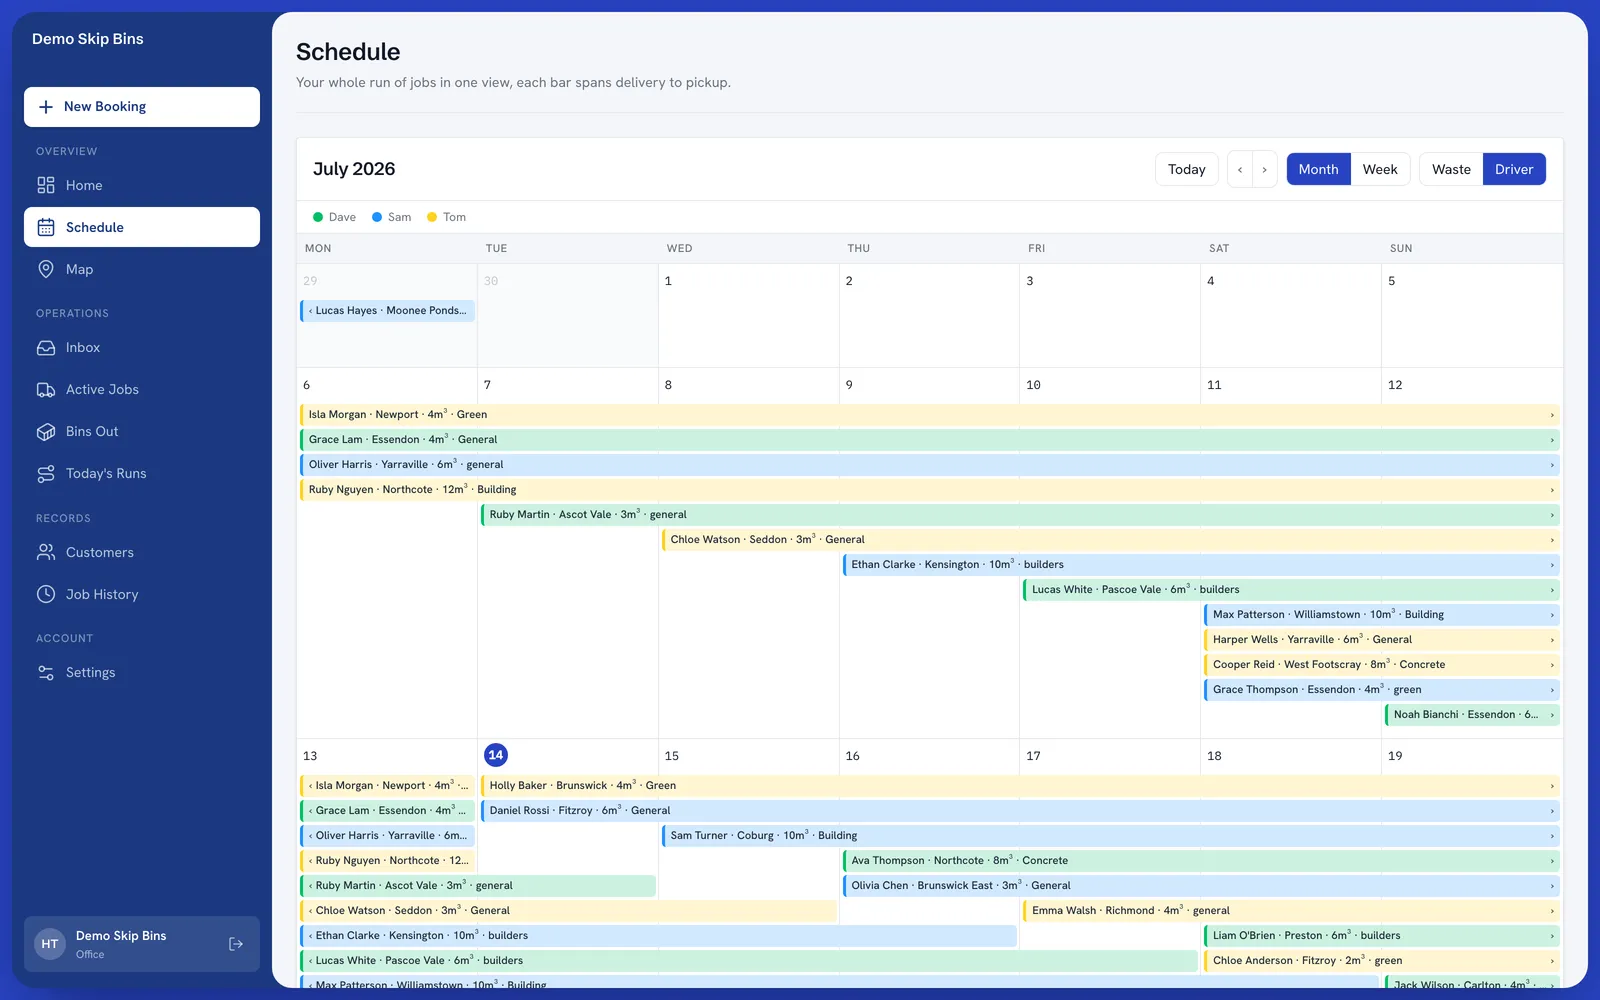
Task: Open Oliver Harris Yarraville general job in week of 6
Action: [930, 464]
